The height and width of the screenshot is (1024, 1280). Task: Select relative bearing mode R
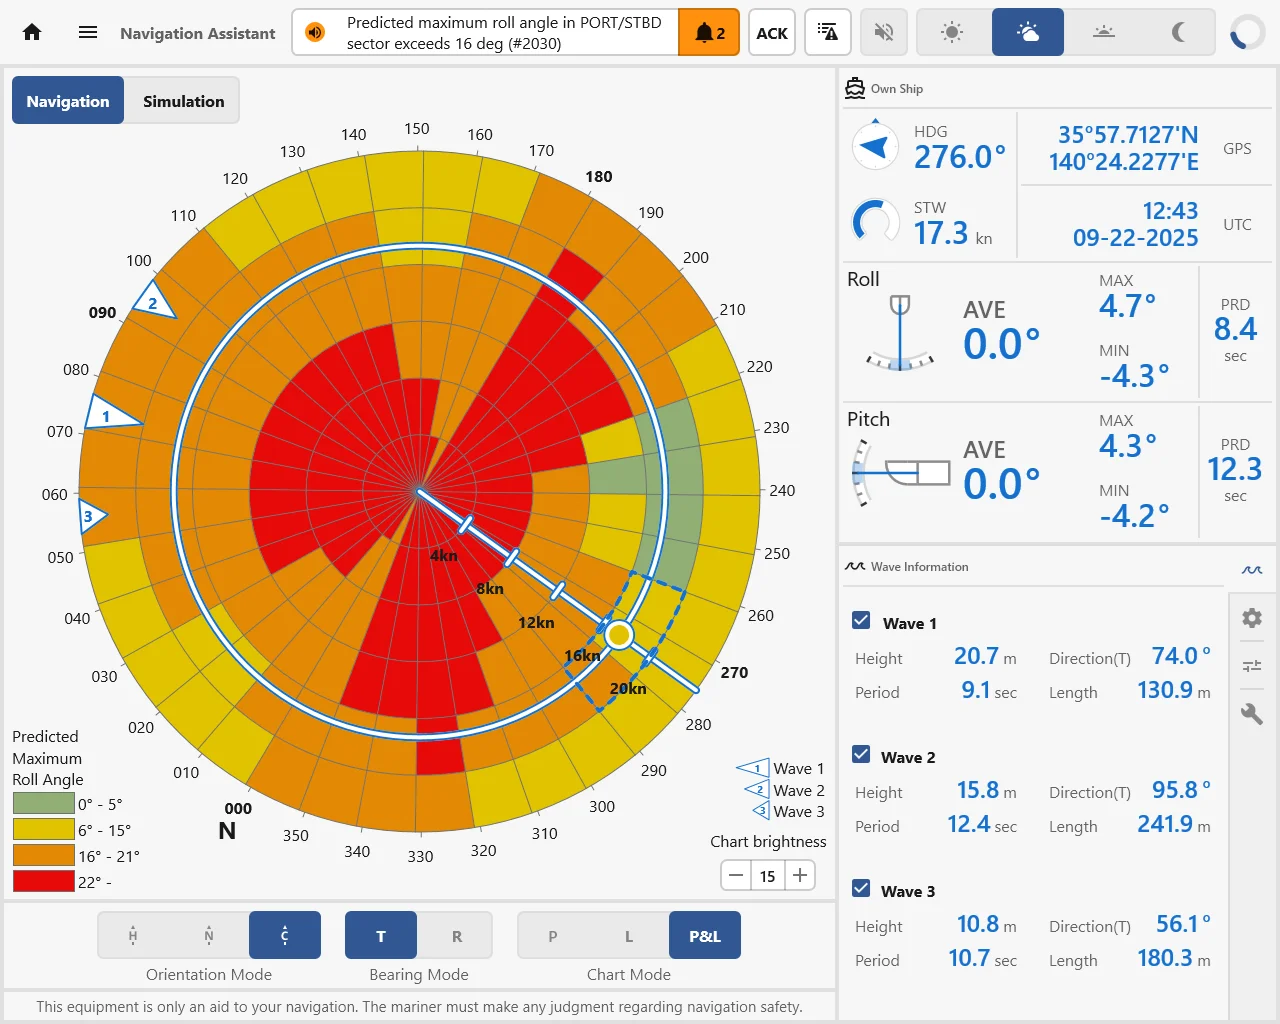[457, 936]
